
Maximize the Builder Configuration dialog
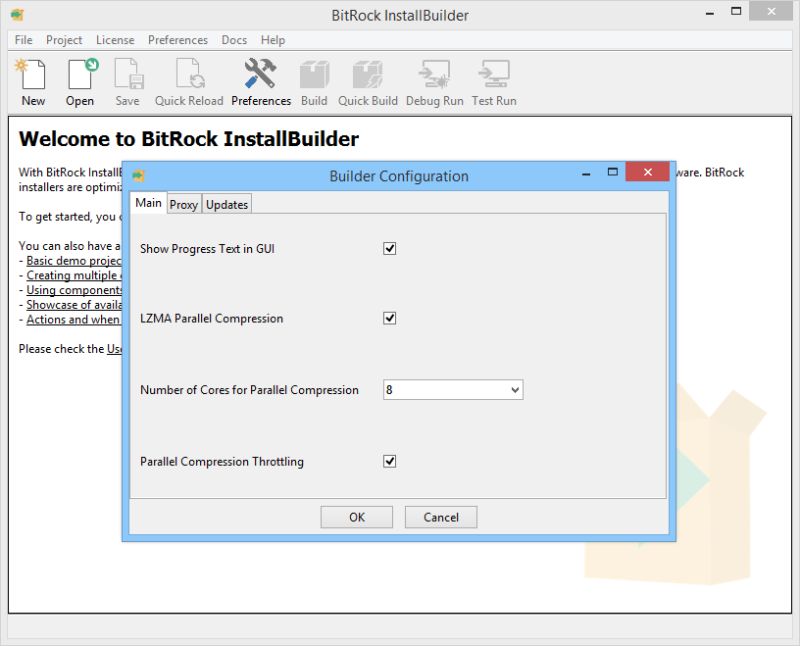click(613, 172)
